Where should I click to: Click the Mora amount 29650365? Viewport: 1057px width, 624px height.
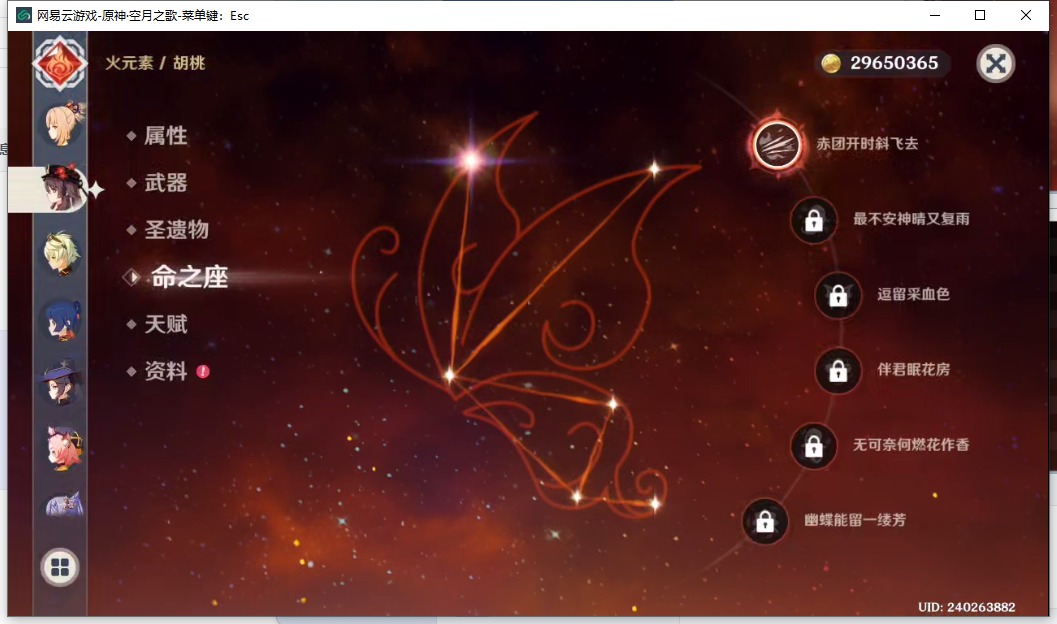(x=894, y=63)
